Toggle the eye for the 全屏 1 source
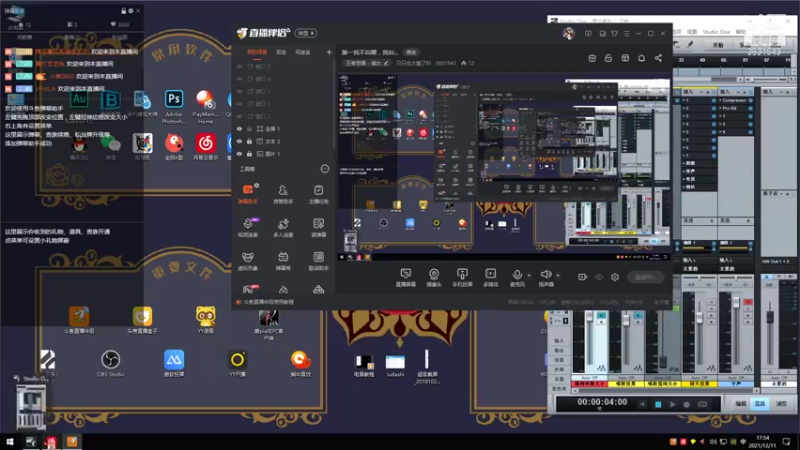The image size is (800, 450). click(x=239, y=129)
